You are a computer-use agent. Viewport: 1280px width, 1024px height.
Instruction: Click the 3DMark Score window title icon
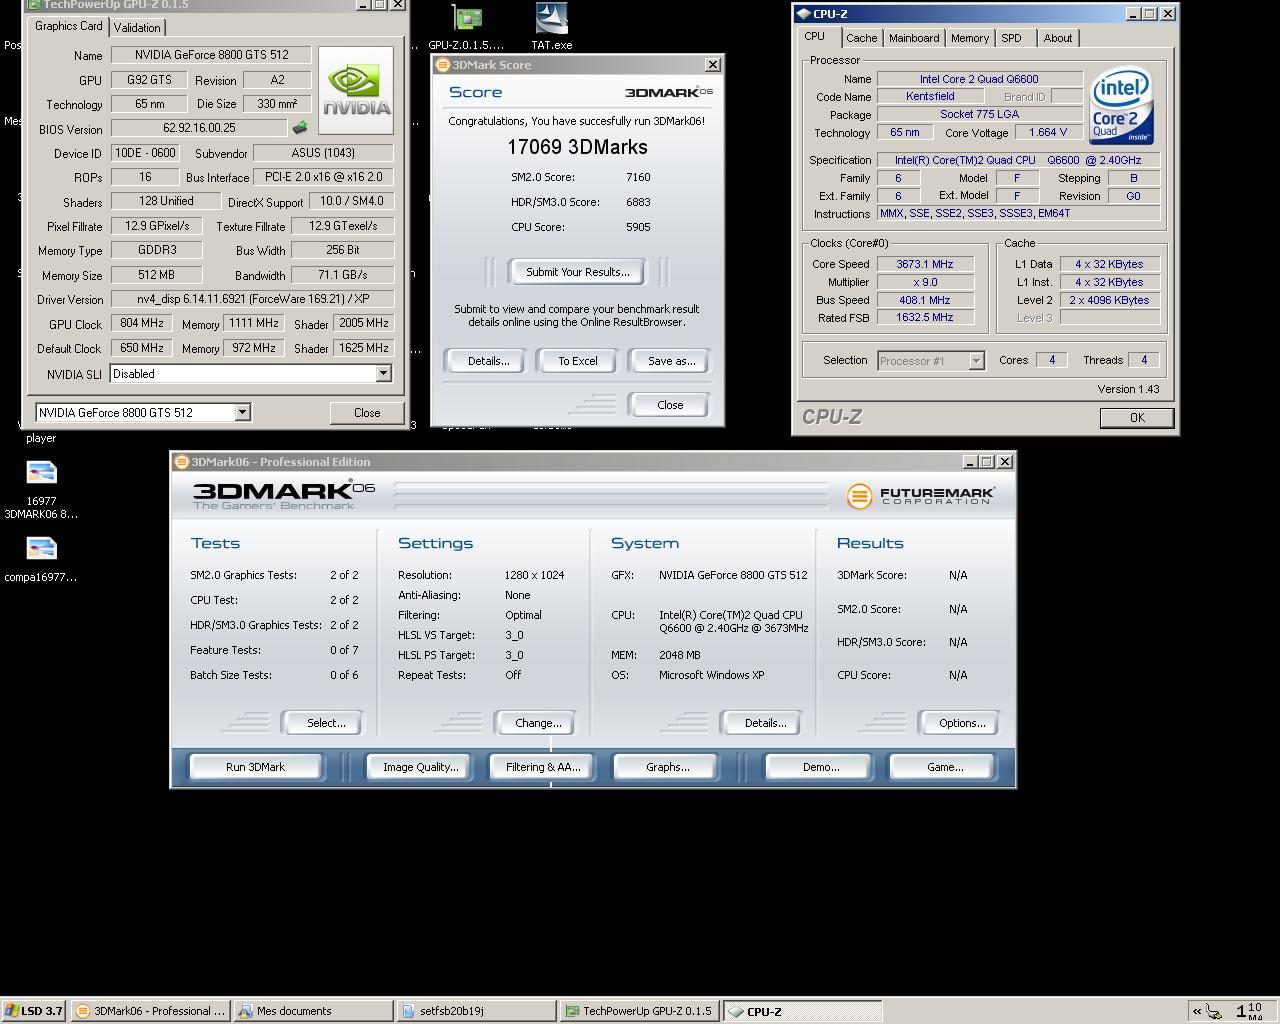coord(443,65)
